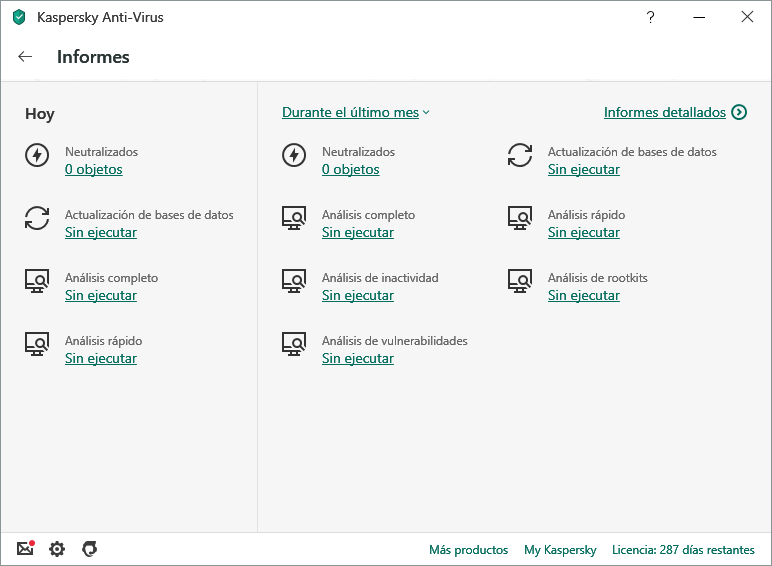Open 'Sin ejecutar' under Análisis de vulnerabilidades

pos(357,358)
